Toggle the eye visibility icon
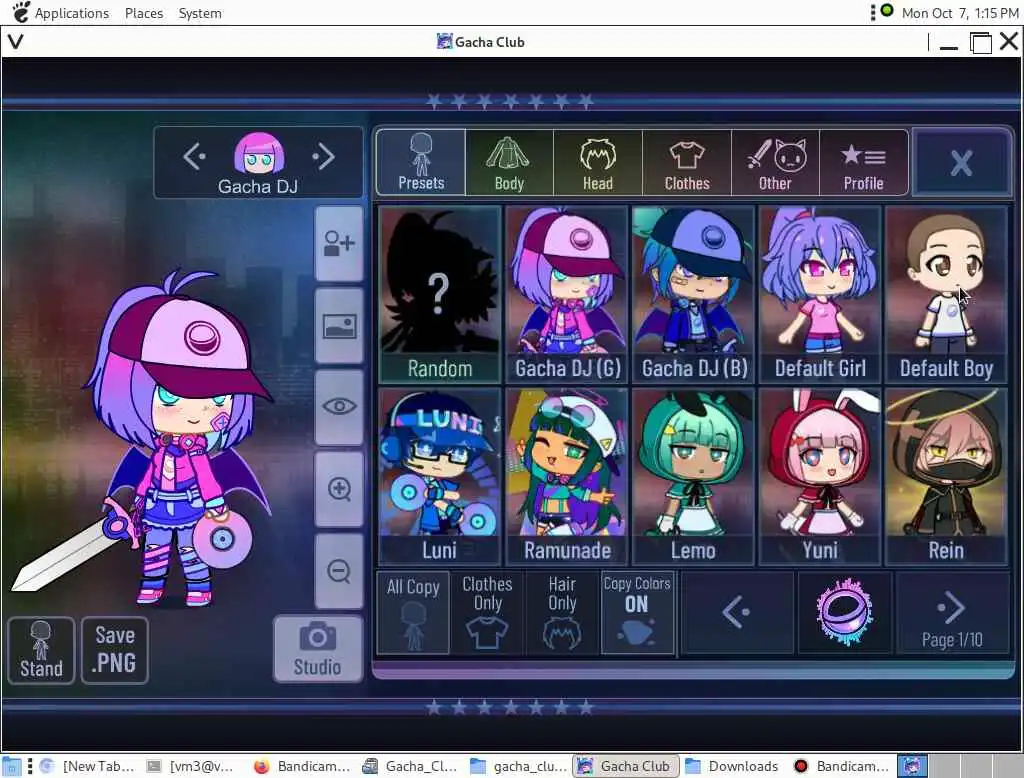Screen dimensions: 1024x778 (x=339, y=407)
